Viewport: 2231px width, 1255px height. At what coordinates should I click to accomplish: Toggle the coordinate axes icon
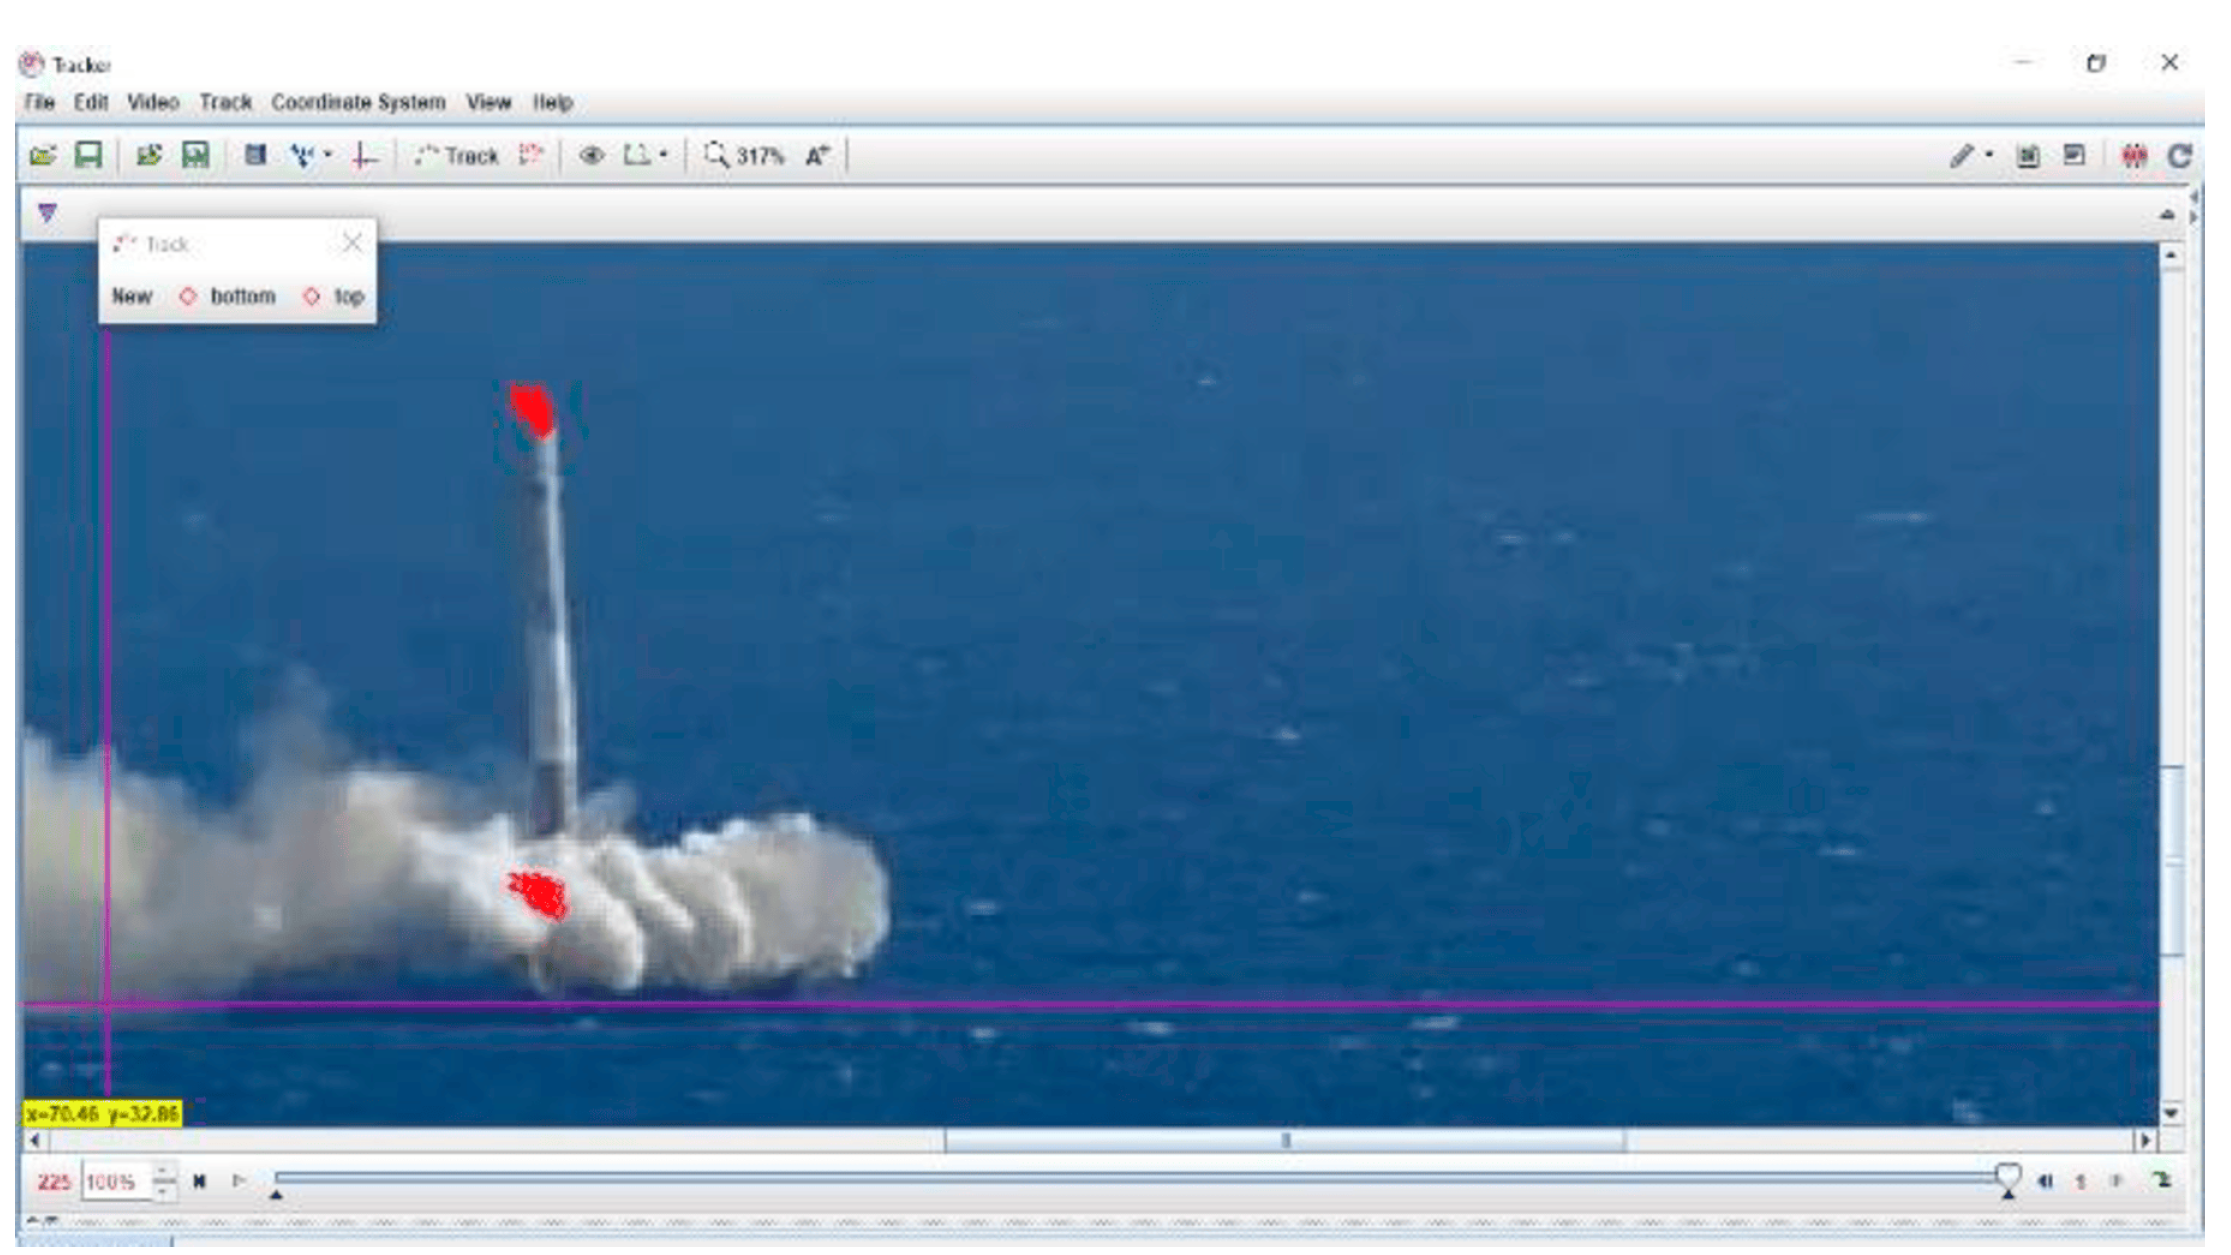tap(364, 156)
